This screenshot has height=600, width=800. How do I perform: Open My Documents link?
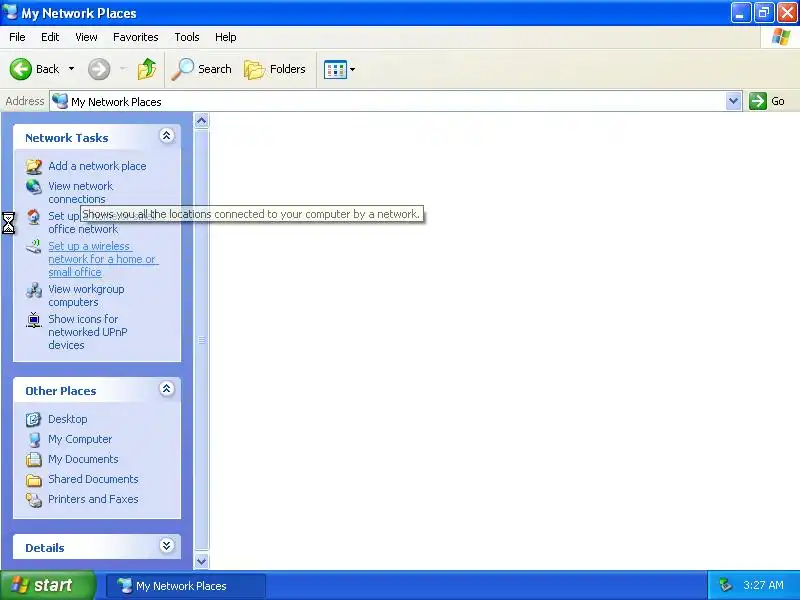[83, 459]
